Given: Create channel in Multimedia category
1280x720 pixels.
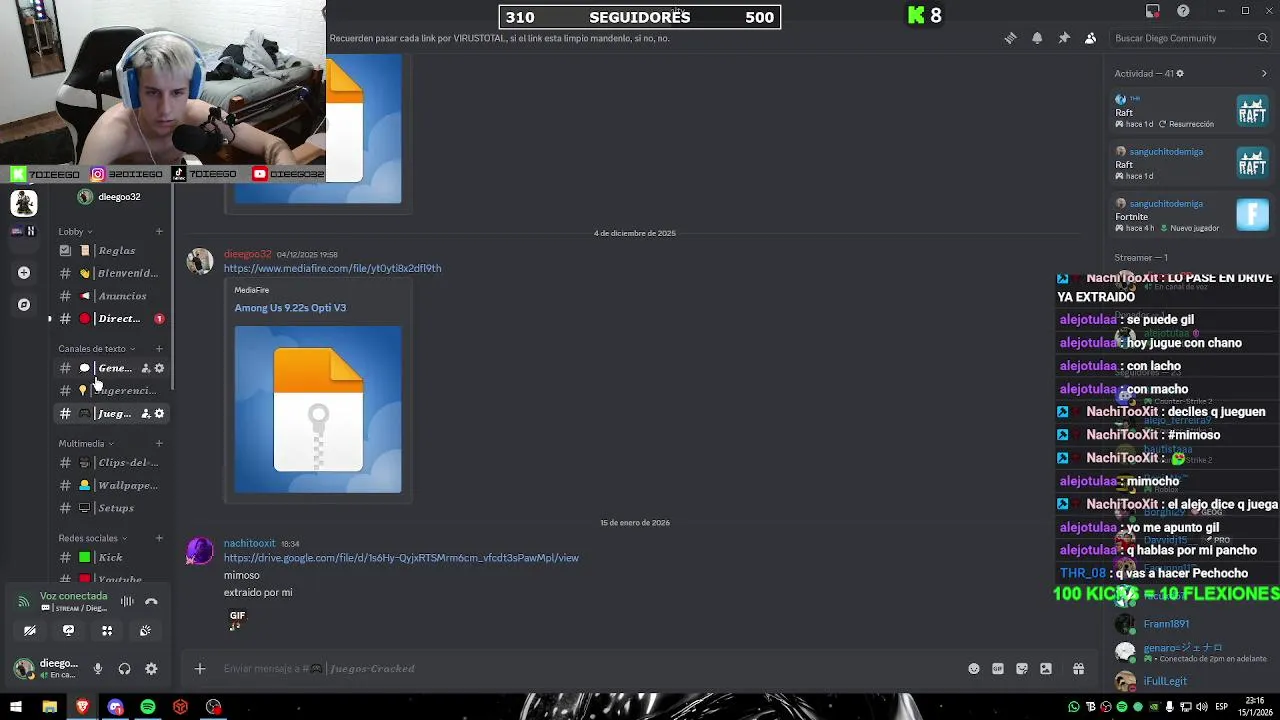Looking at the screenshot, I should (159, 443).
